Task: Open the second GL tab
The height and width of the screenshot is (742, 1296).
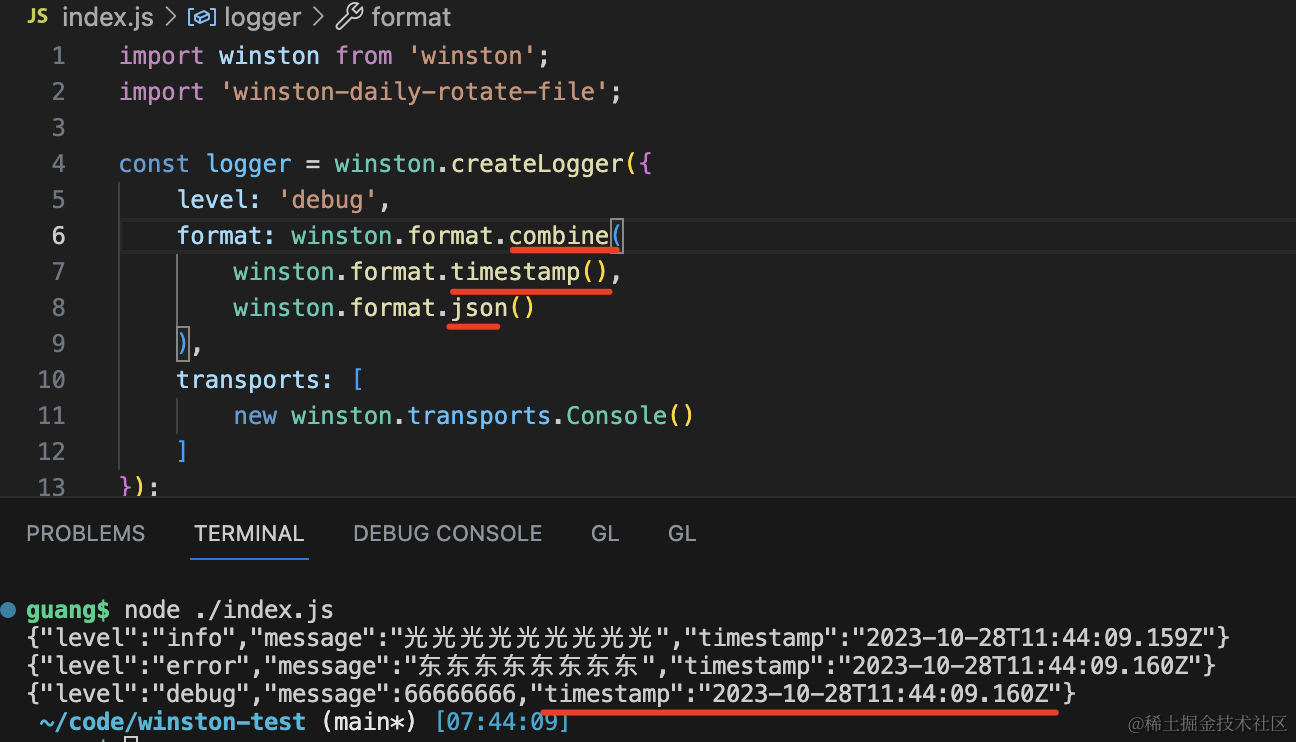Action: coord(682,534)
